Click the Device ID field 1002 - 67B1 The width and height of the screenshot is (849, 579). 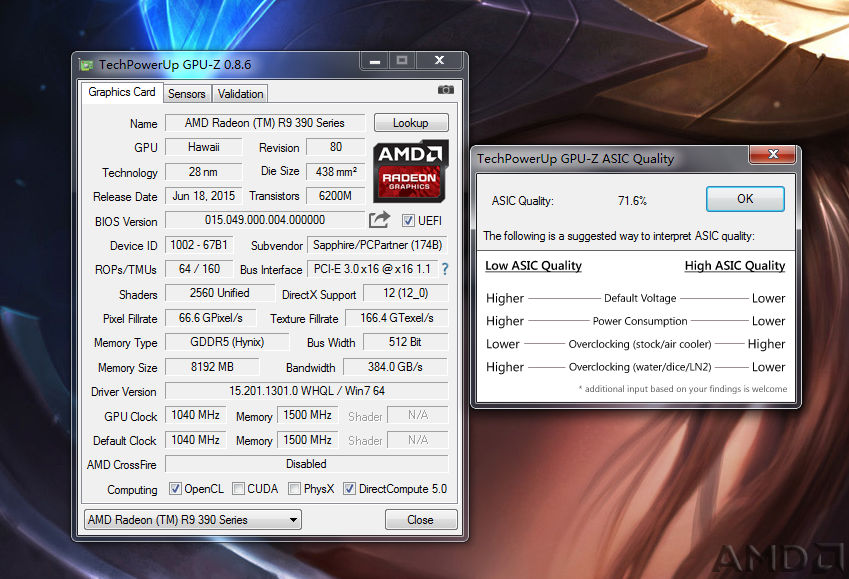click(199, 245)
